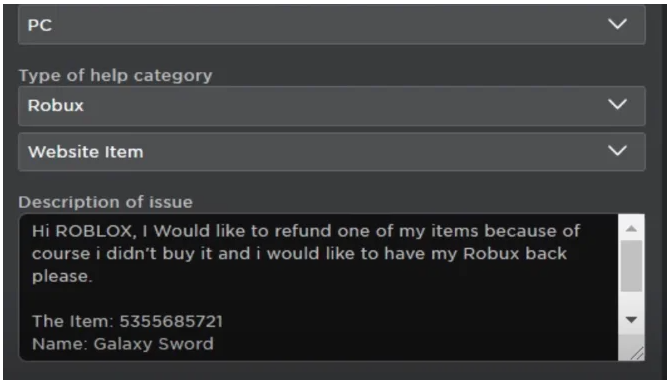
Task: Click the chevron arrow on Website Item dropdown
Action: coord(617,150)
